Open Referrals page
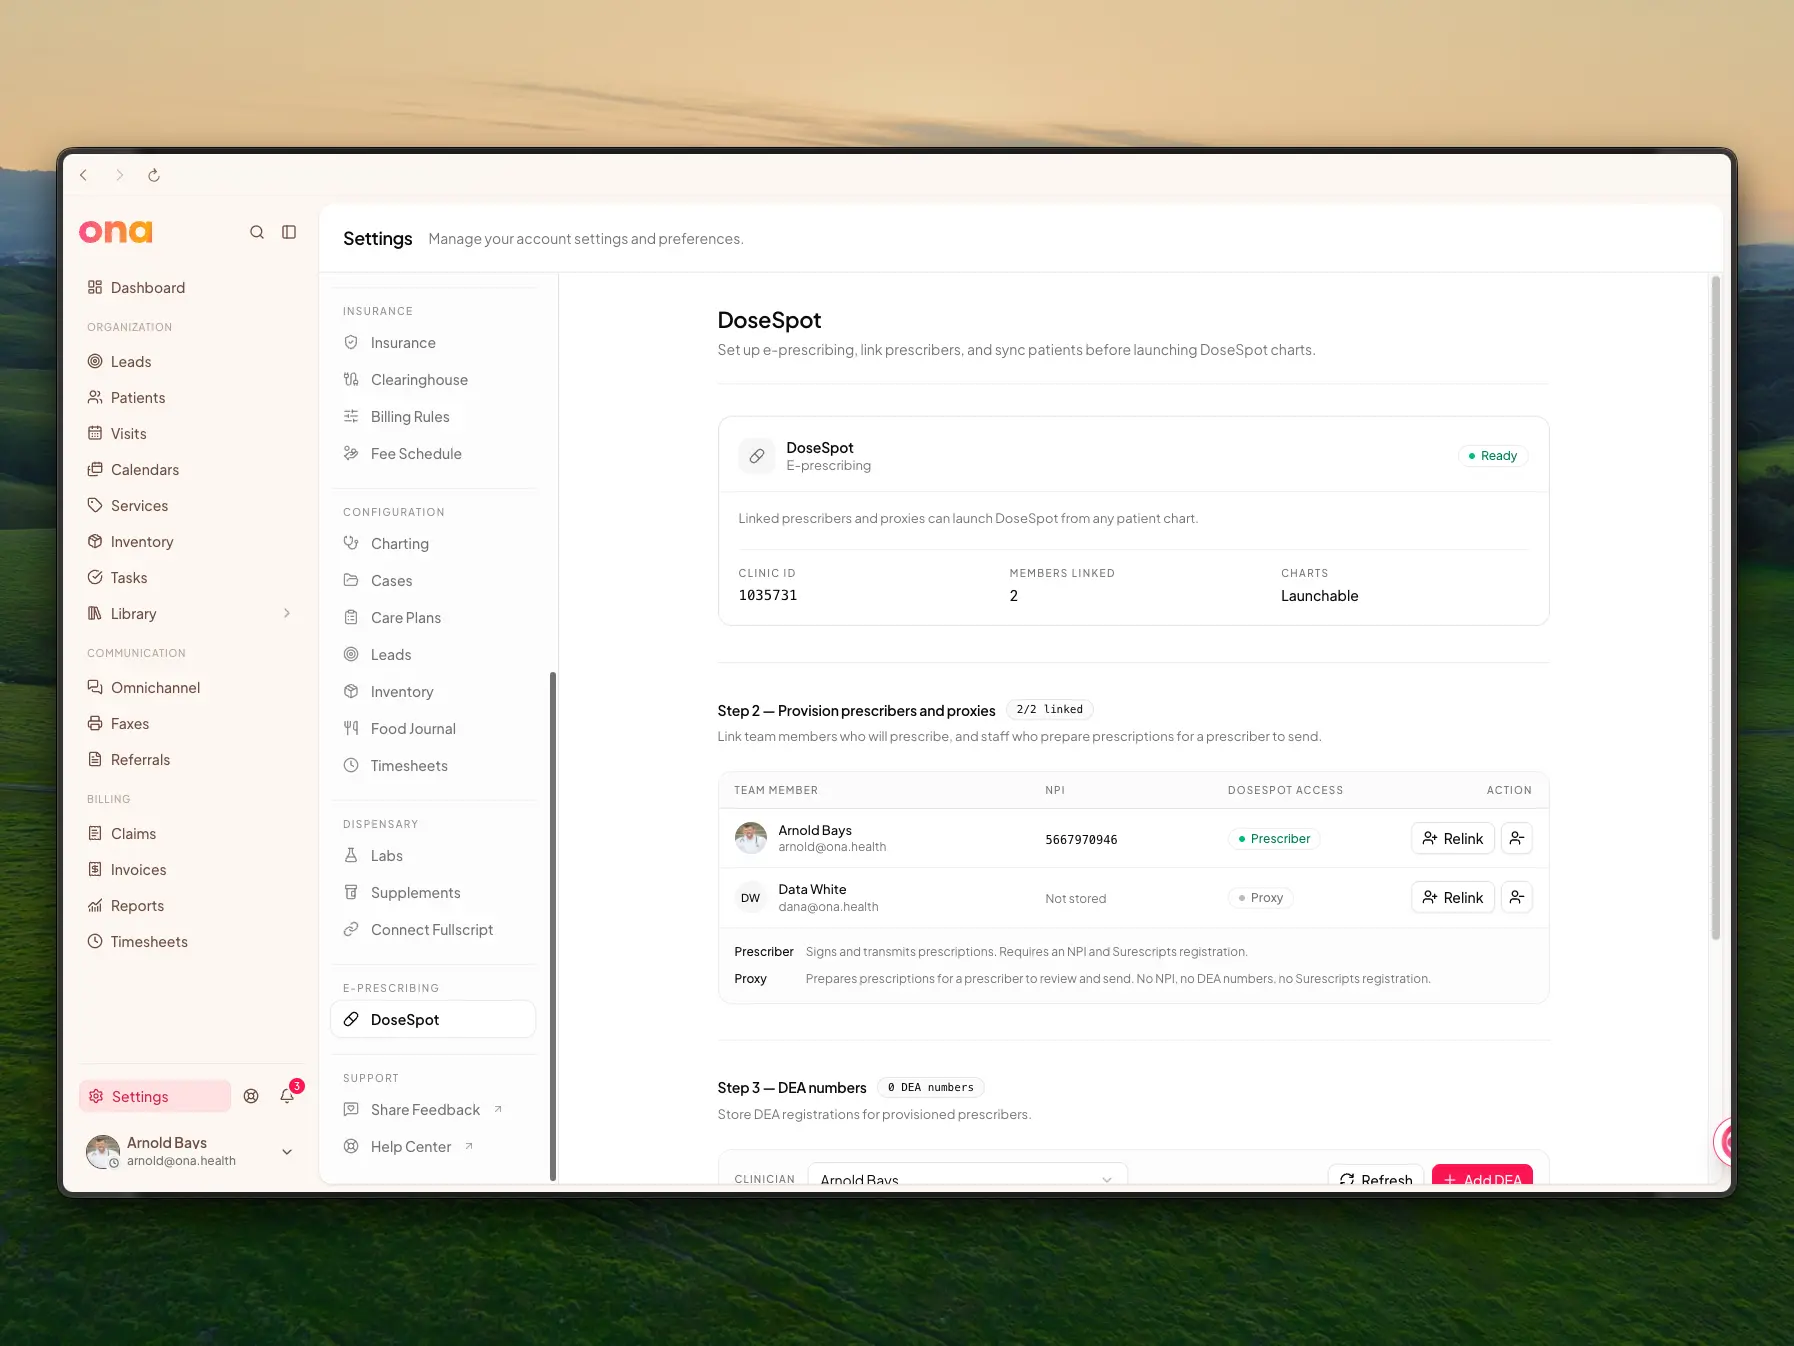This screenshot has height=1346, width=1794. (x=190, y=760)
